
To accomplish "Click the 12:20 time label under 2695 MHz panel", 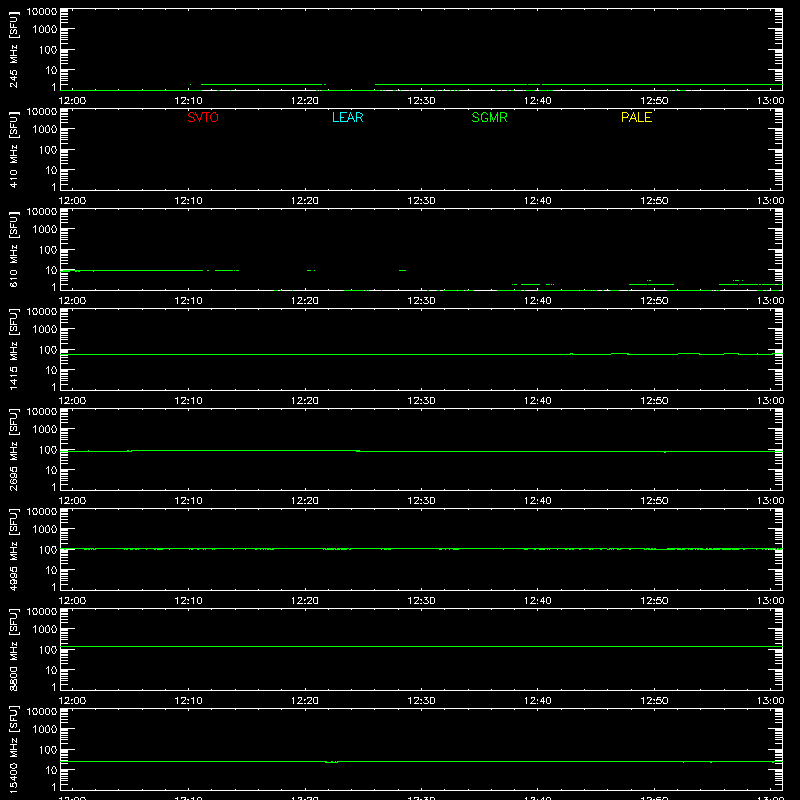I will click(x=305, y=501).
